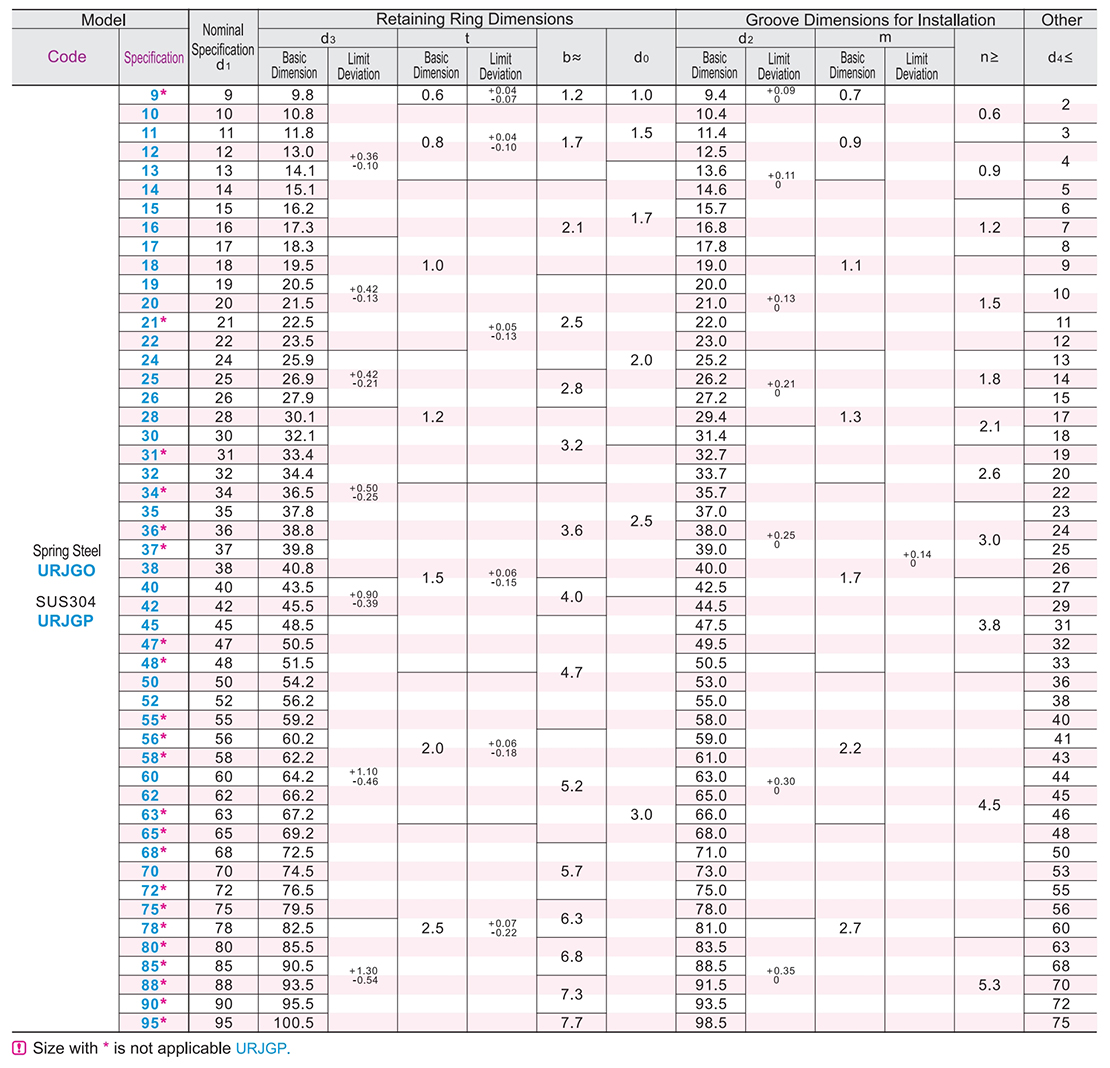Viewport: 1110px width, 1068px height.
Task: Click the Other column group header
Action: click(1061, 20)
